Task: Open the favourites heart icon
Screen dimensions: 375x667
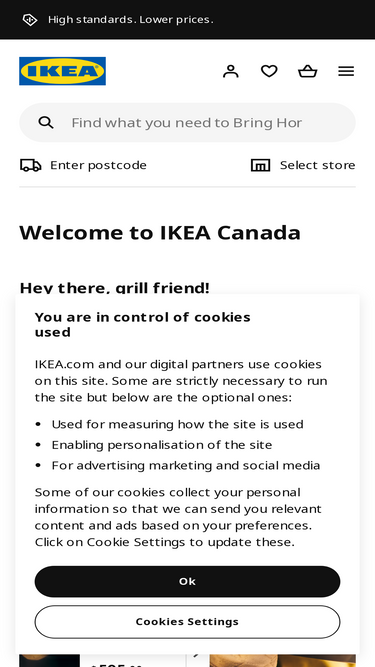Action: pos(269,71)
